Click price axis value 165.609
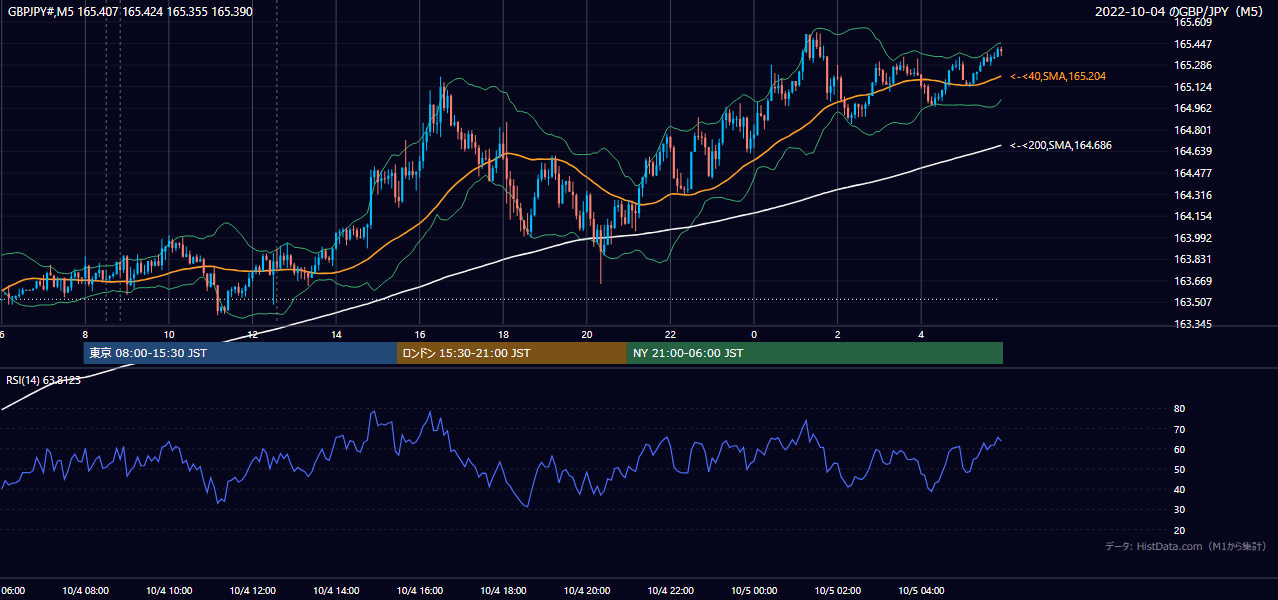This screenshot has width=1278, height=600. pos(1193,22)
